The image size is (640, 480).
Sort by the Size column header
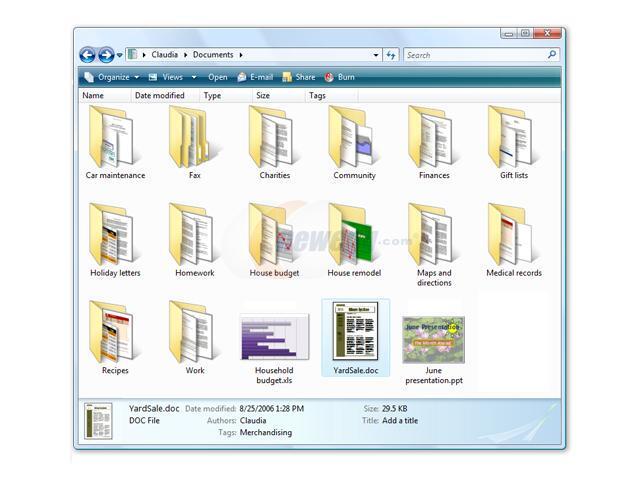[278, 96]
